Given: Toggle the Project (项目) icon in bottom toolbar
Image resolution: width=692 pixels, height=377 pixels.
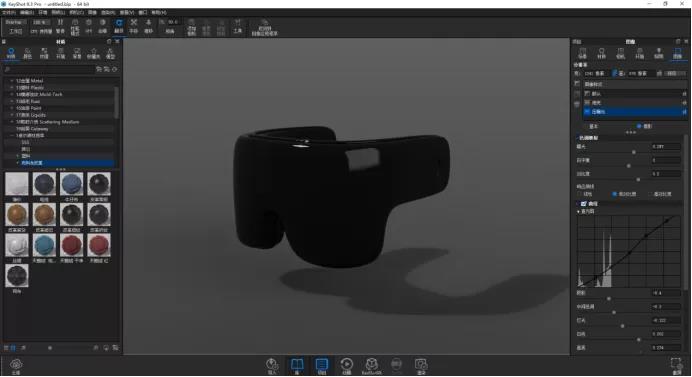Looking at the screenshot, I should 322,366.
